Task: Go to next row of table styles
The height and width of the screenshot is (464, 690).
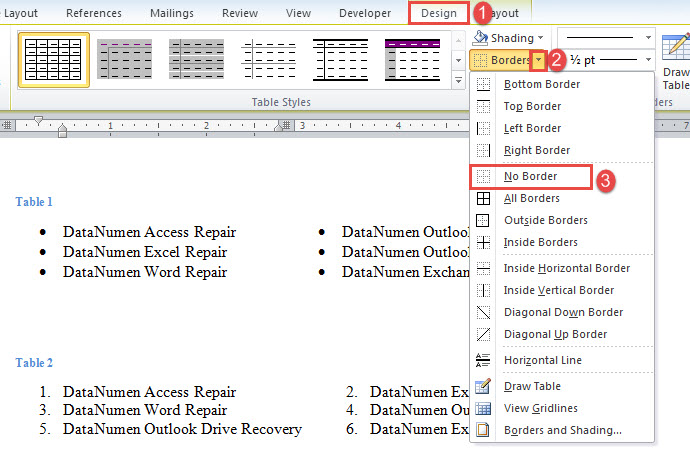Action: pyautogui.click(x=459, y=60)
